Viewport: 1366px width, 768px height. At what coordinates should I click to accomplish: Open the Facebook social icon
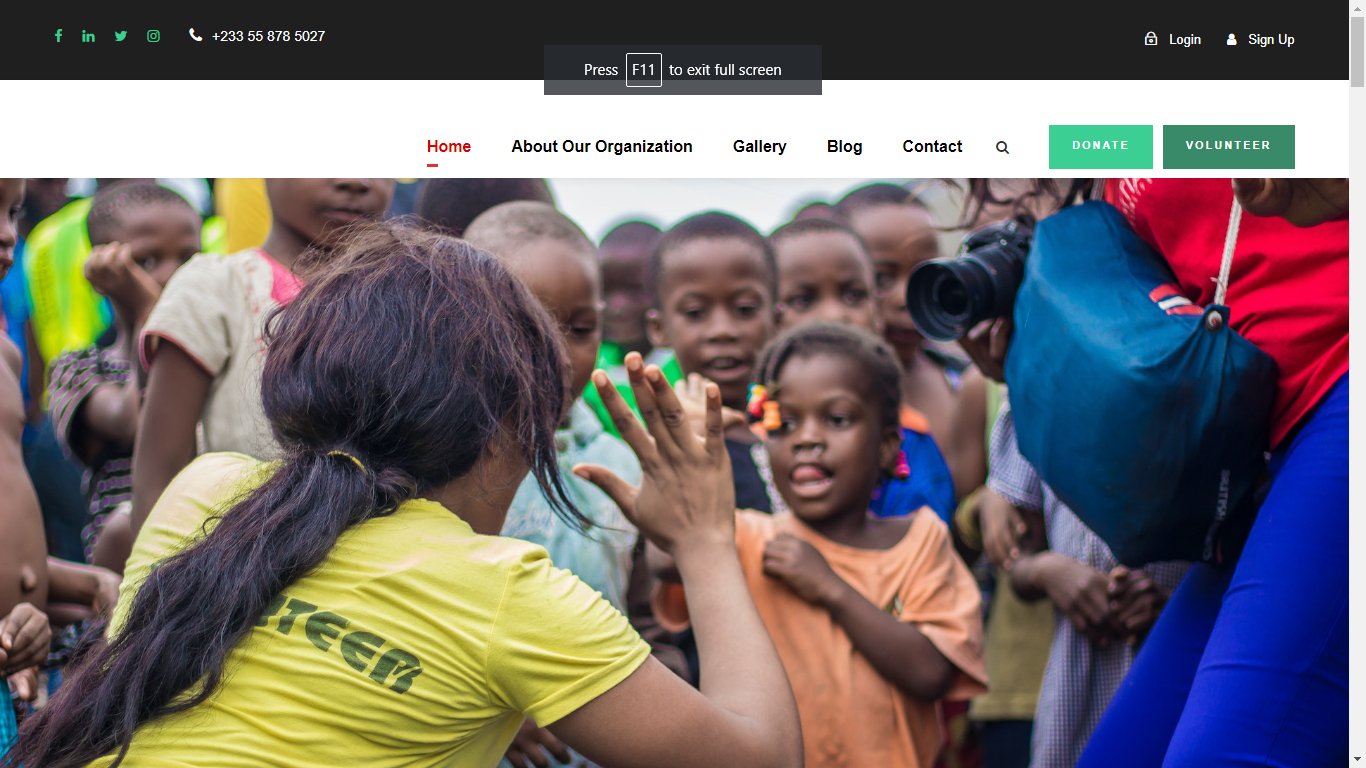(58, 36)
